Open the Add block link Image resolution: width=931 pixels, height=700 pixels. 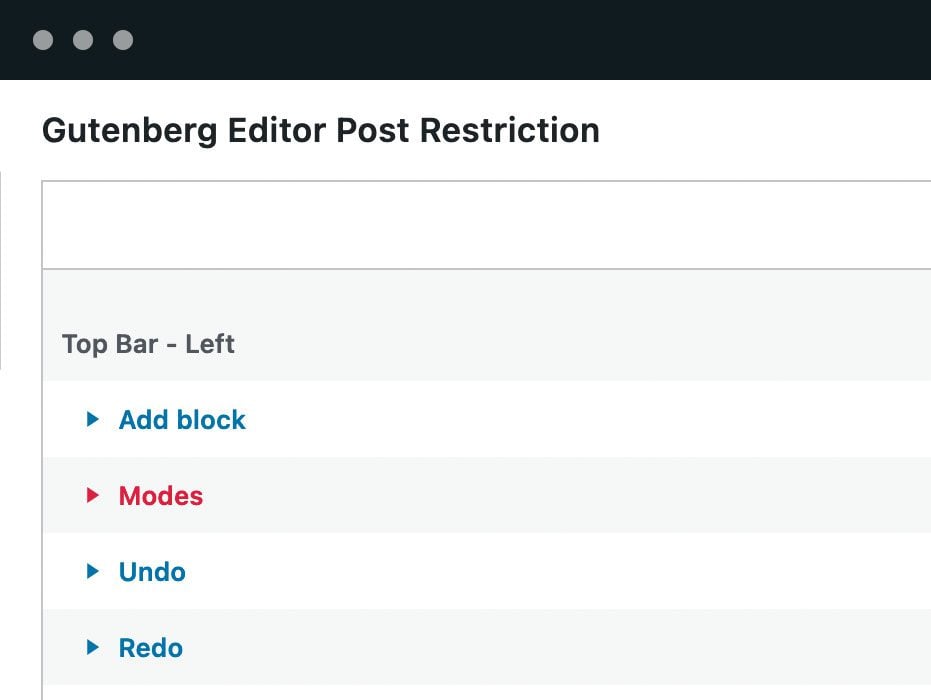[x=182, y=420]
